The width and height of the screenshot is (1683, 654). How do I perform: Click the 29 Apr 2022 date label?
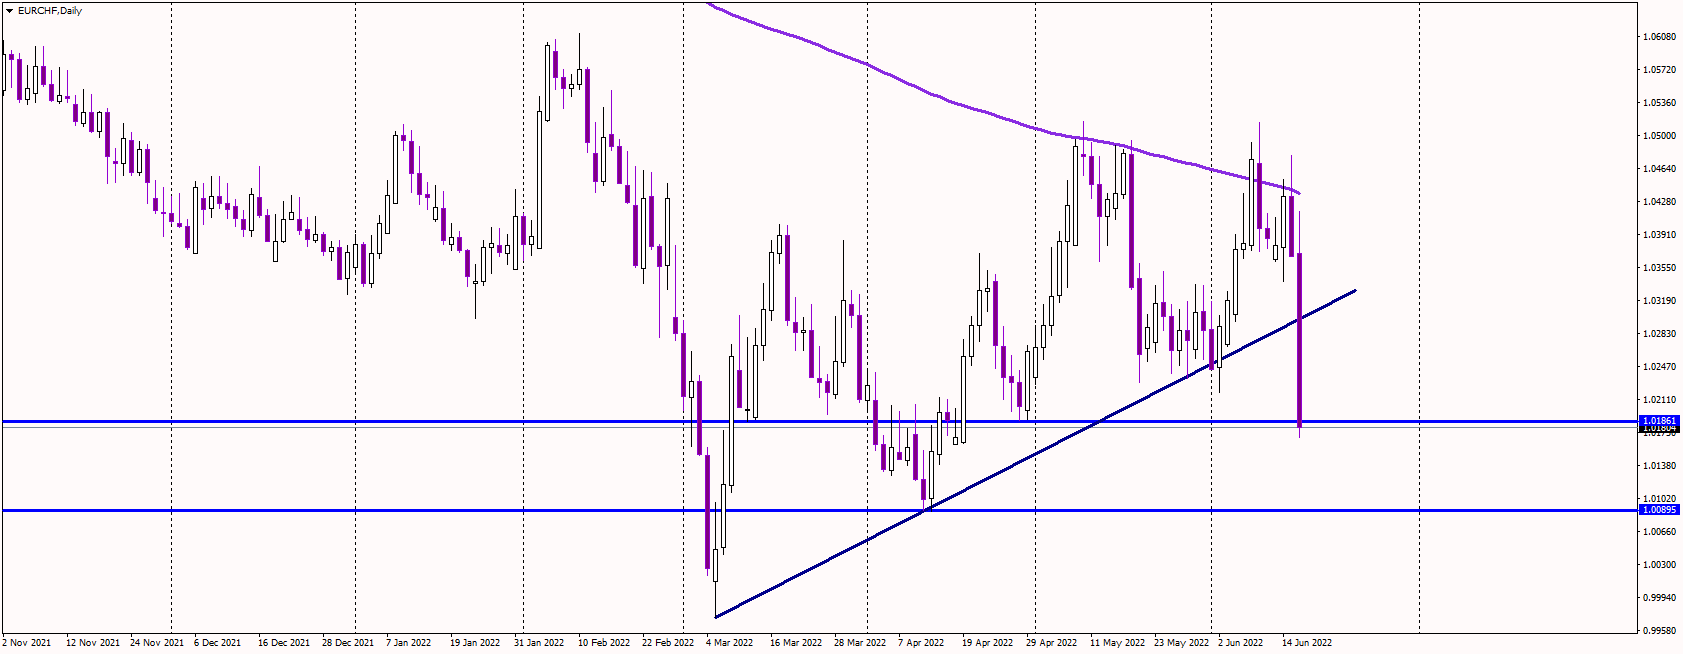click(1052, 643)
